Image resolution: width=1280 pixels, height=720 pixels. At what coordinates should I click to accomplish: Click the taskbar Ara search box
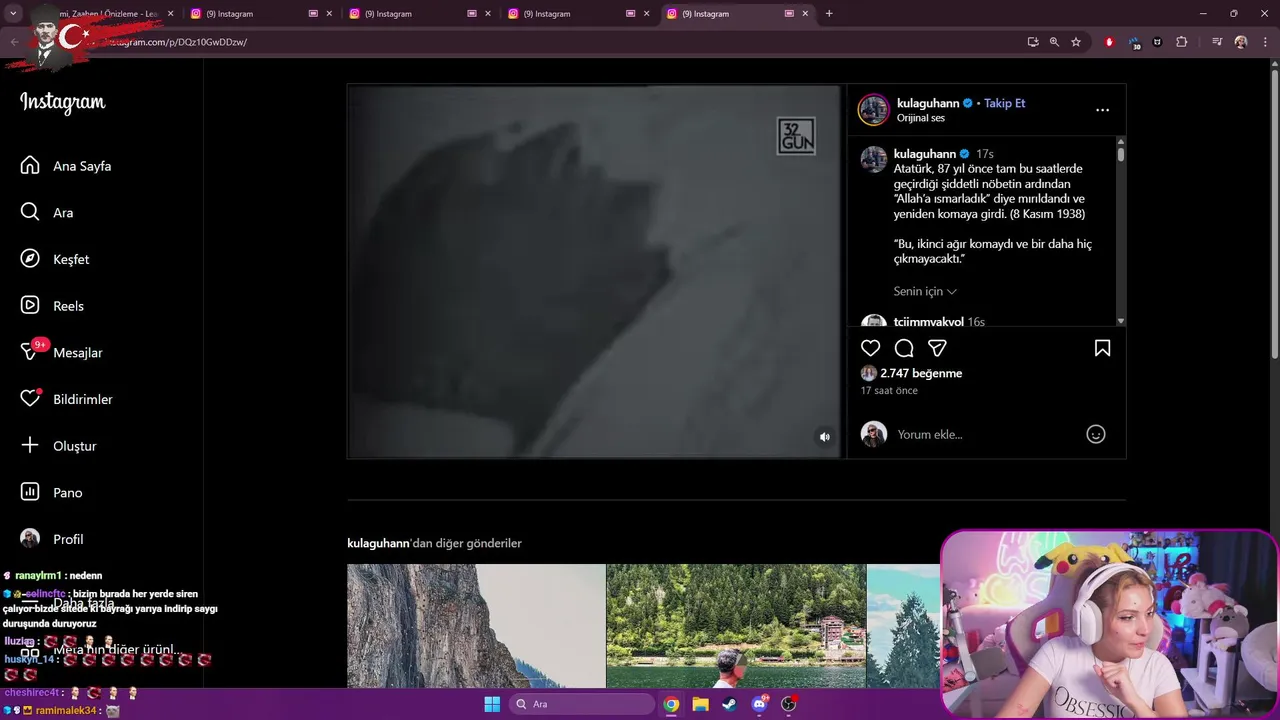point(582,704)
